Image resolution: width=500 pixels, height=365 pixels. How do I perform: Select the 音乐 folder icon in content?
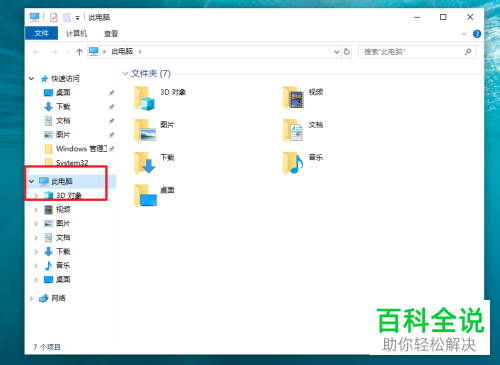tap(293, 163)
